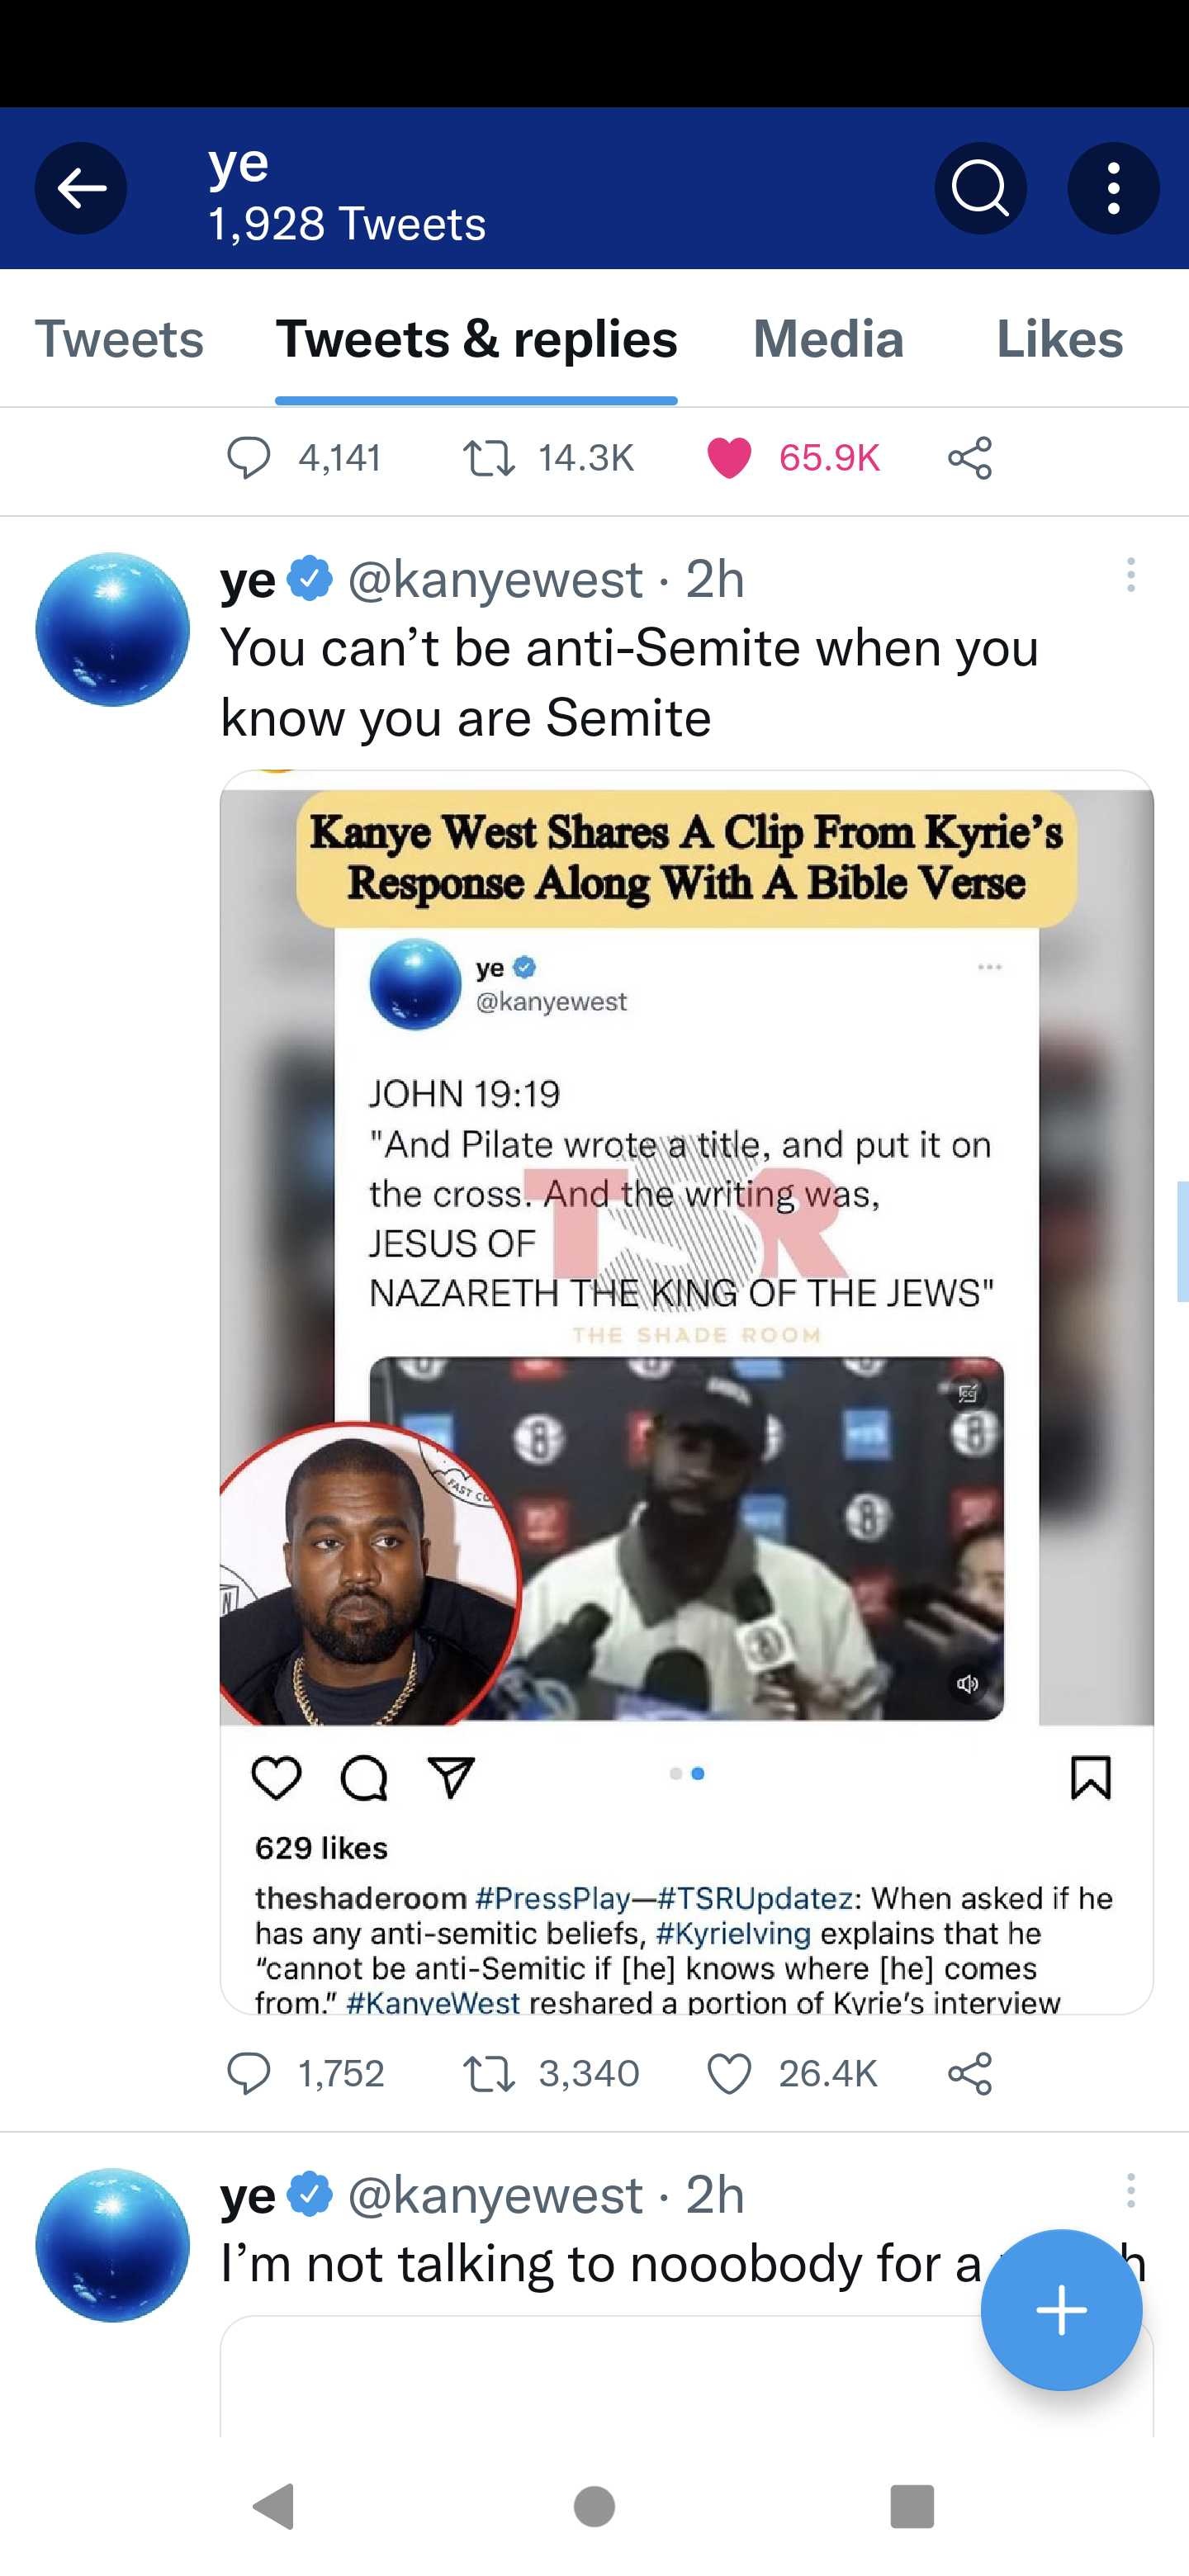
Task: Retweet the tweet with 3,340 retweets
Action: point(489,2073)
